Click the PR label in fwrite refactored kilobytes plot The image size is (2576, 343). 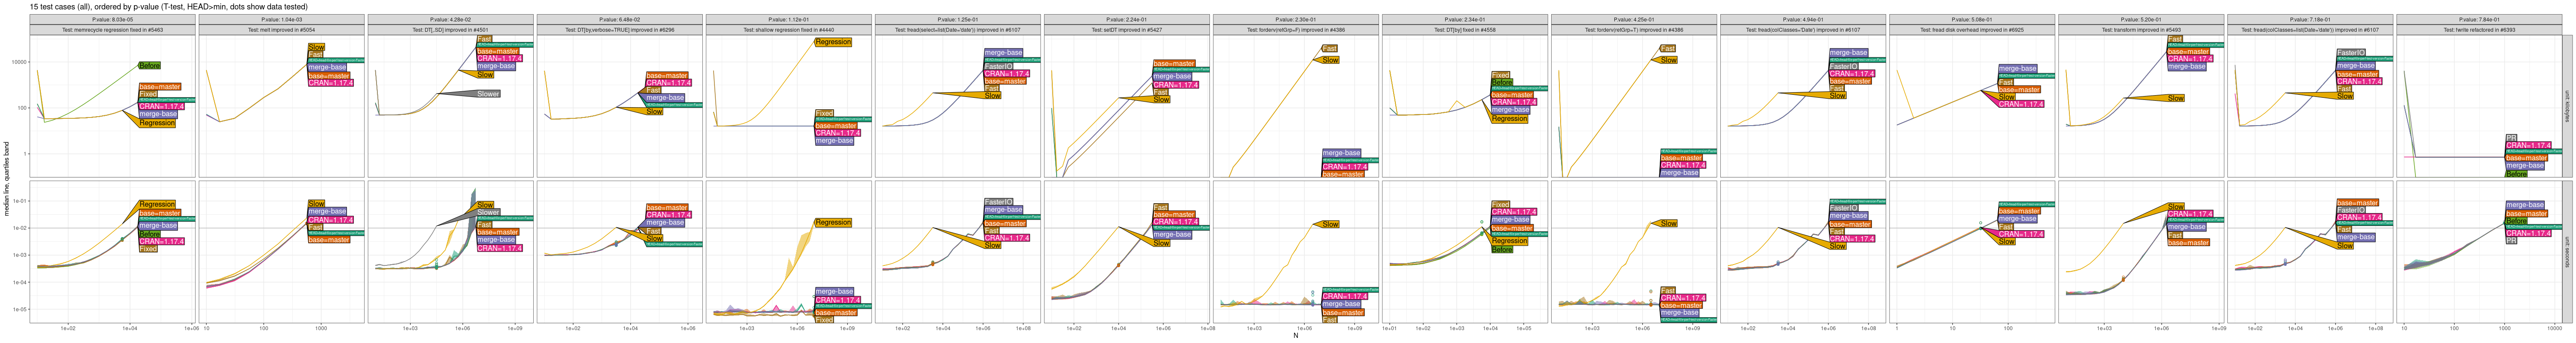pyautogui.click(x=2511, y=138)
